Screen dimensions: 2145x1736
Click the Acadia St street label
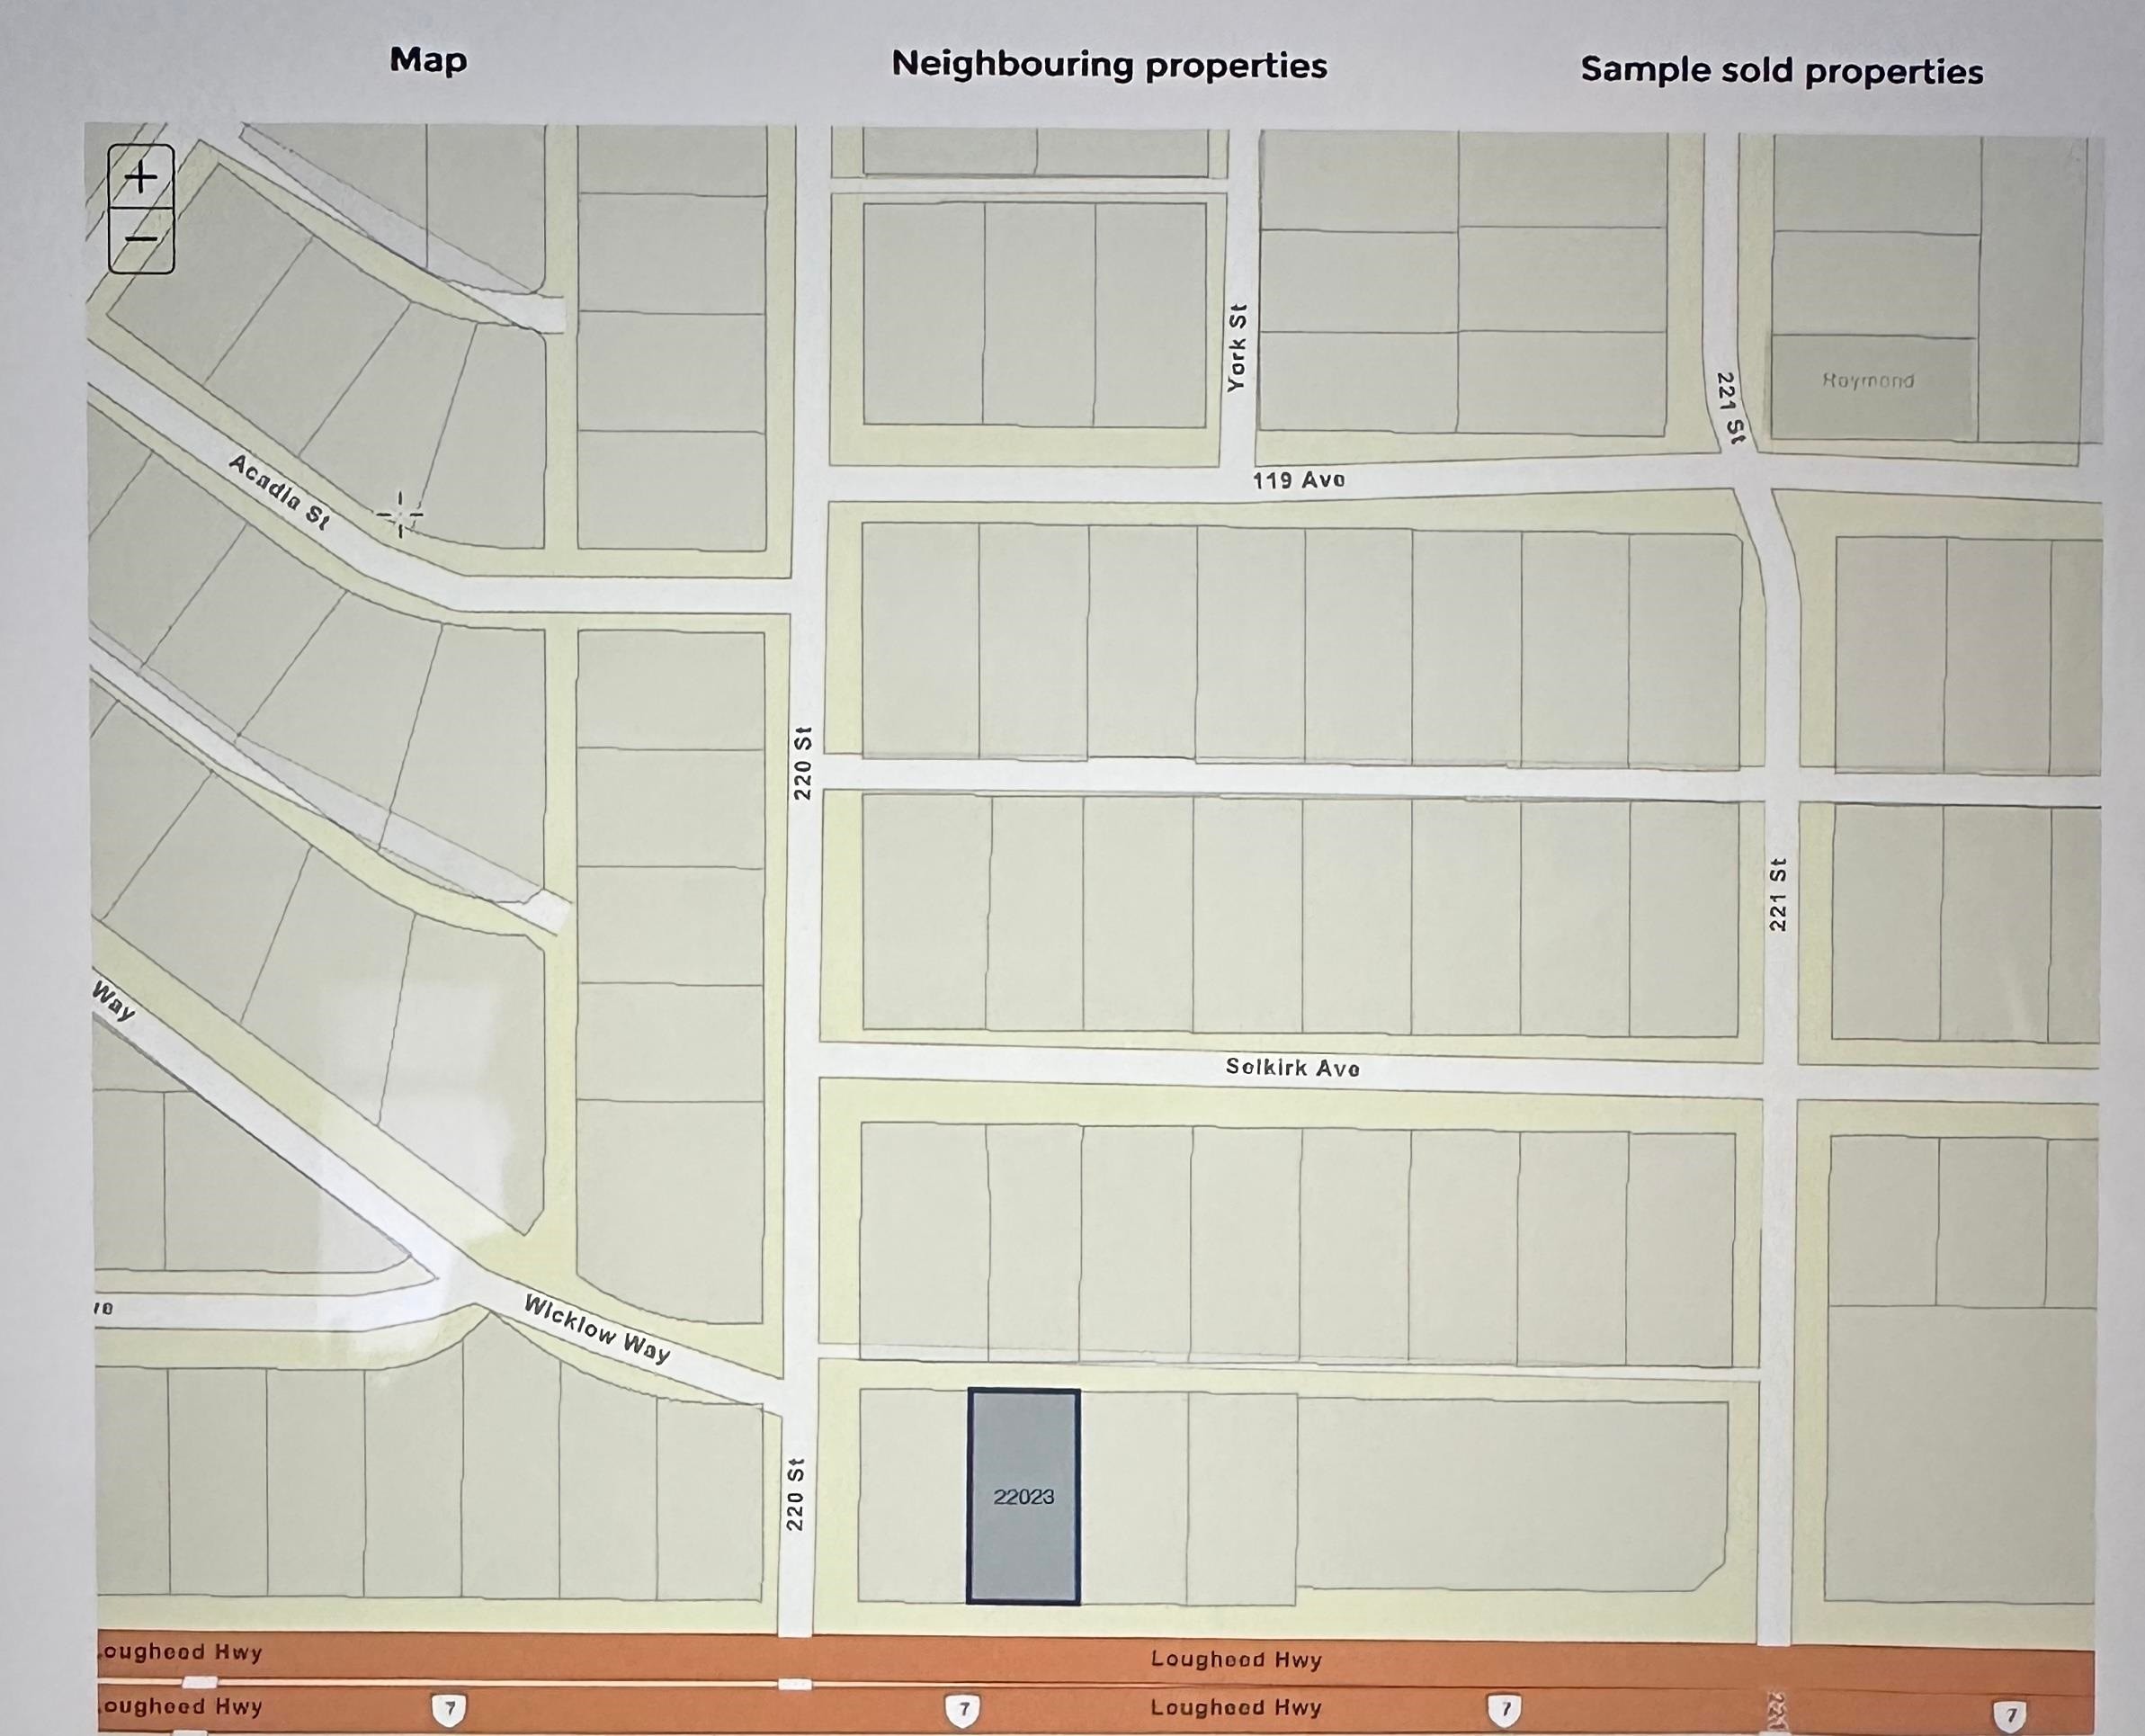pyautogui.click(x=279, y=491)
